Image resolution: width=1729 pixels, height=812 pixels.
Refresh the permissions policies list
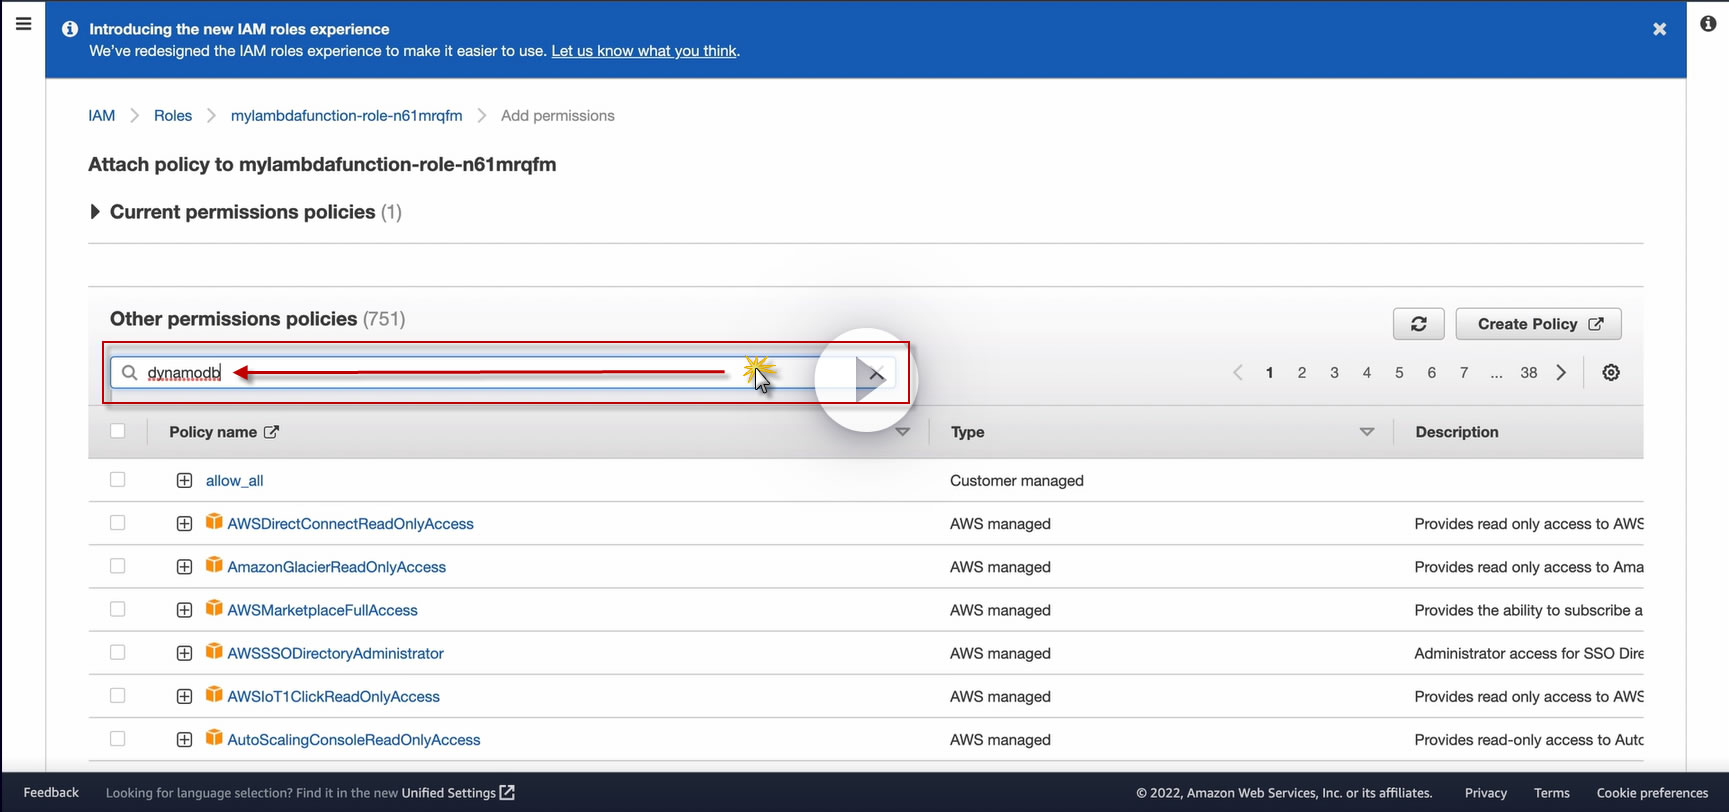(1419, 324)
